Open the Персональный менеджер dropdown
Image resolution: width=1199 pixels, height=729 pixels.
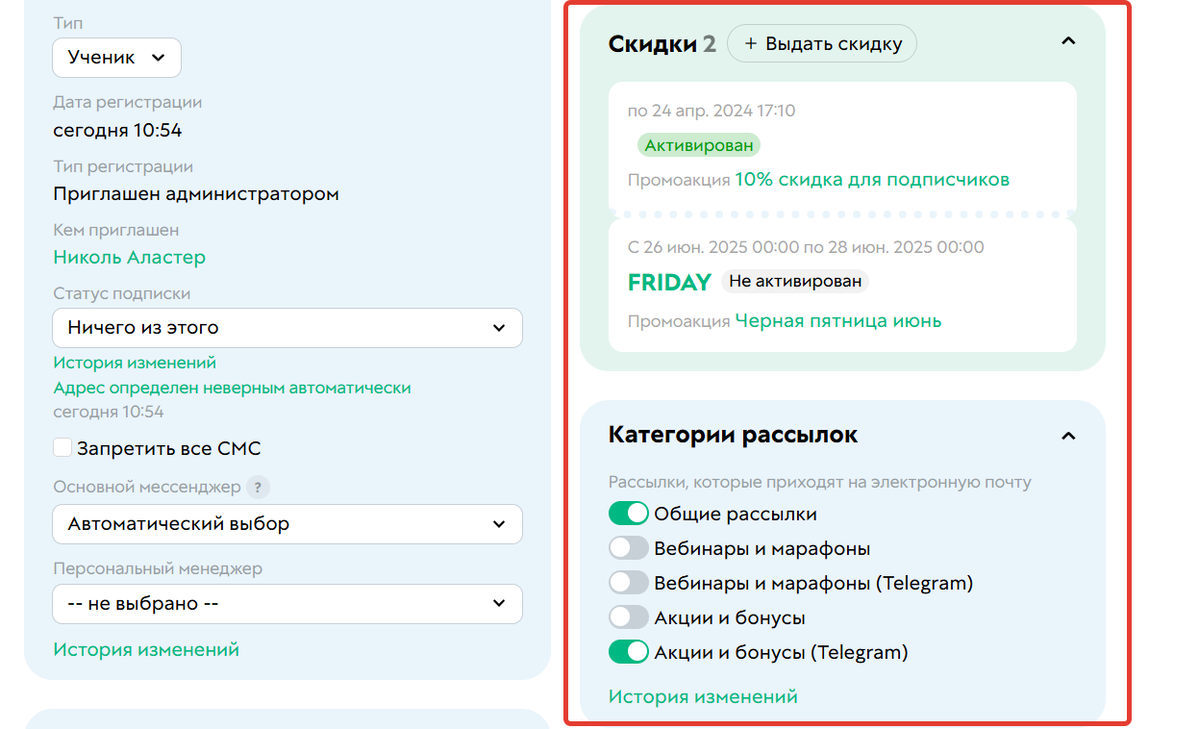(287, 603)
